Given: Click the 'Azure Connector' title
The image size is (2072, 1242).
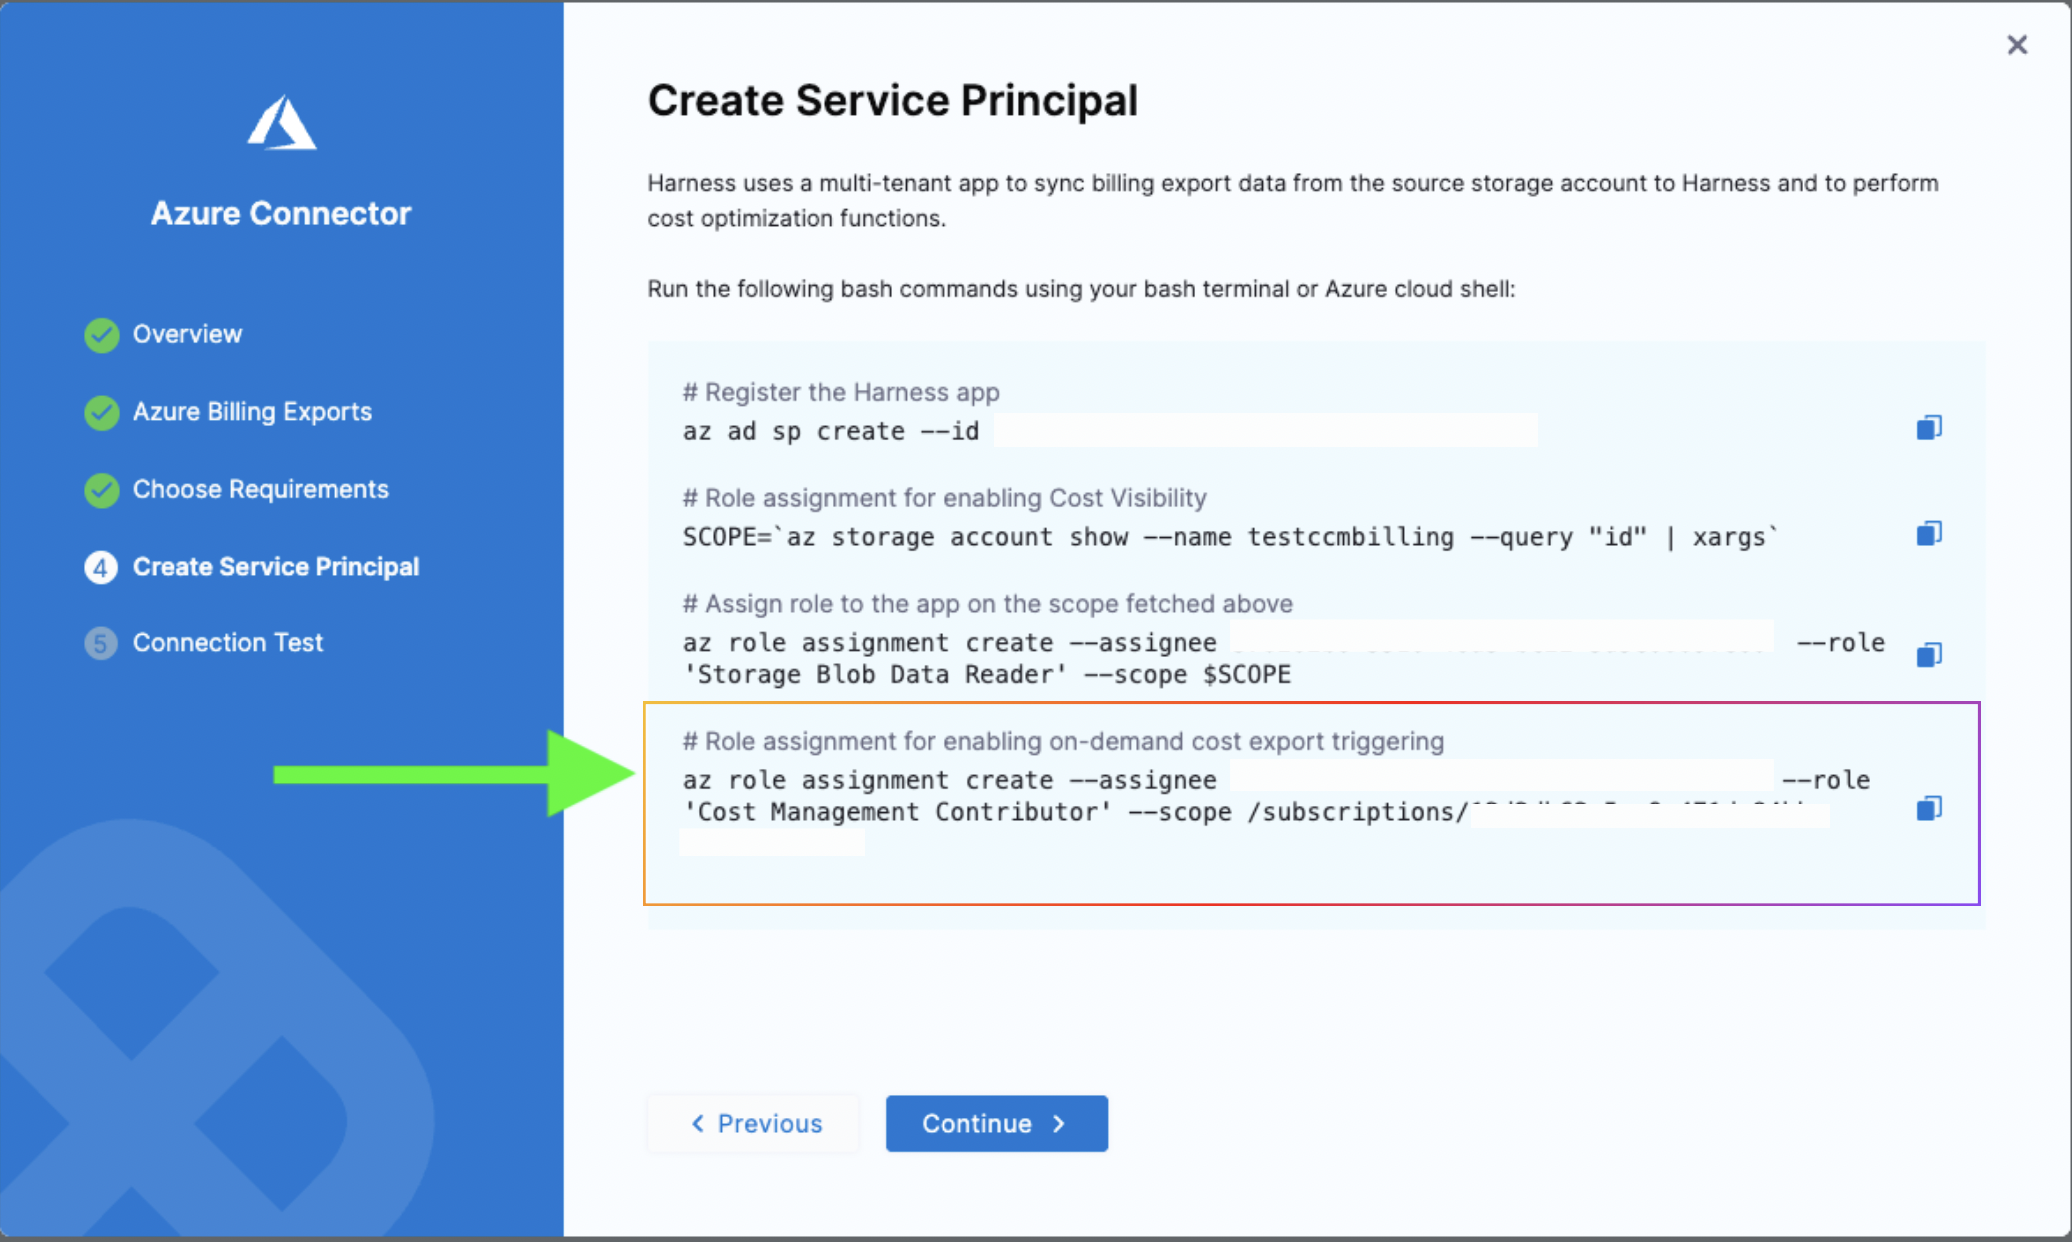Looking at the screenshot, I should point(281,213).
